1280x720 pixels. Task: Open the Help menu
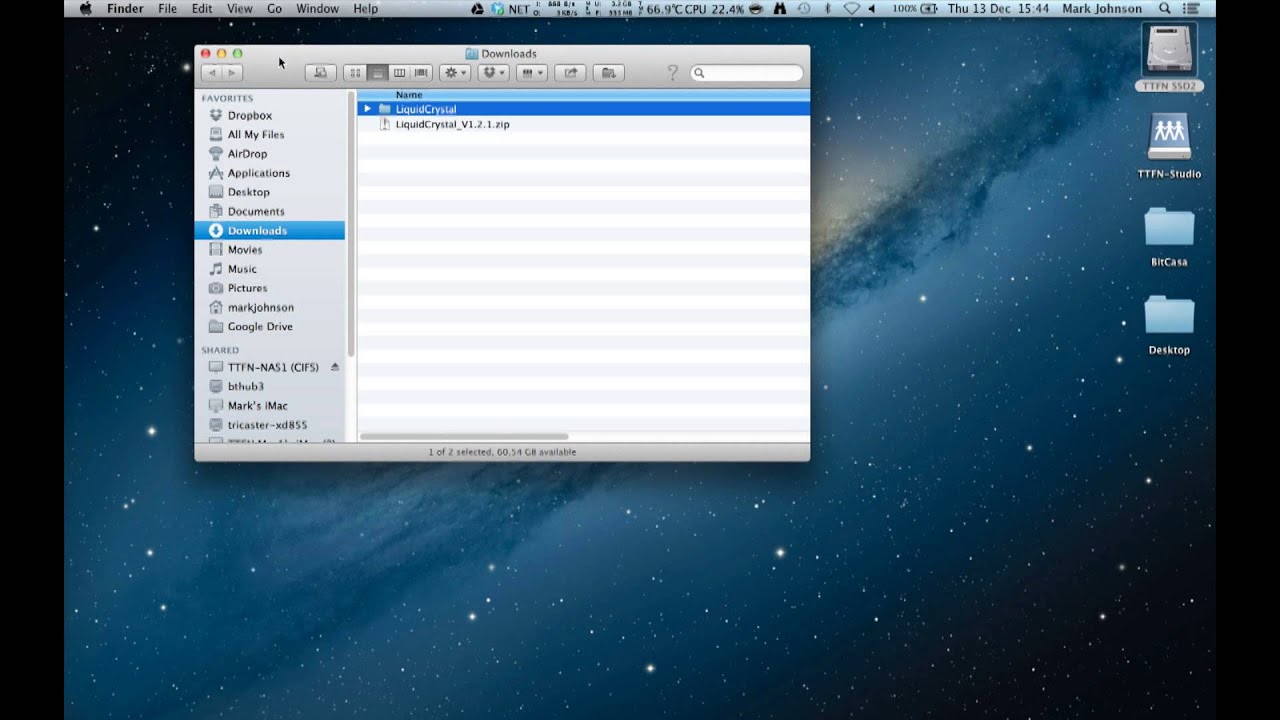click(x=366, y=9)
